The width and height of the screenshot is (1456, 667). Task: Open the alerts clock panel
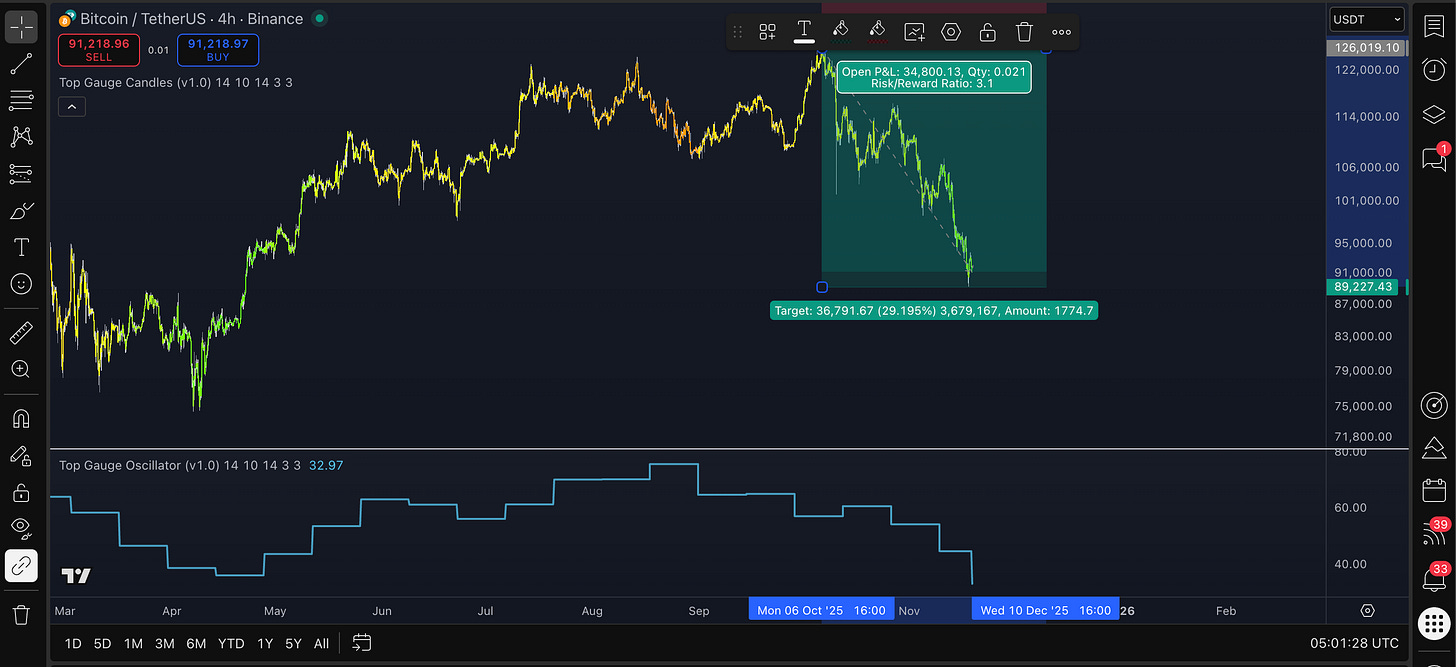(1434, 69)
